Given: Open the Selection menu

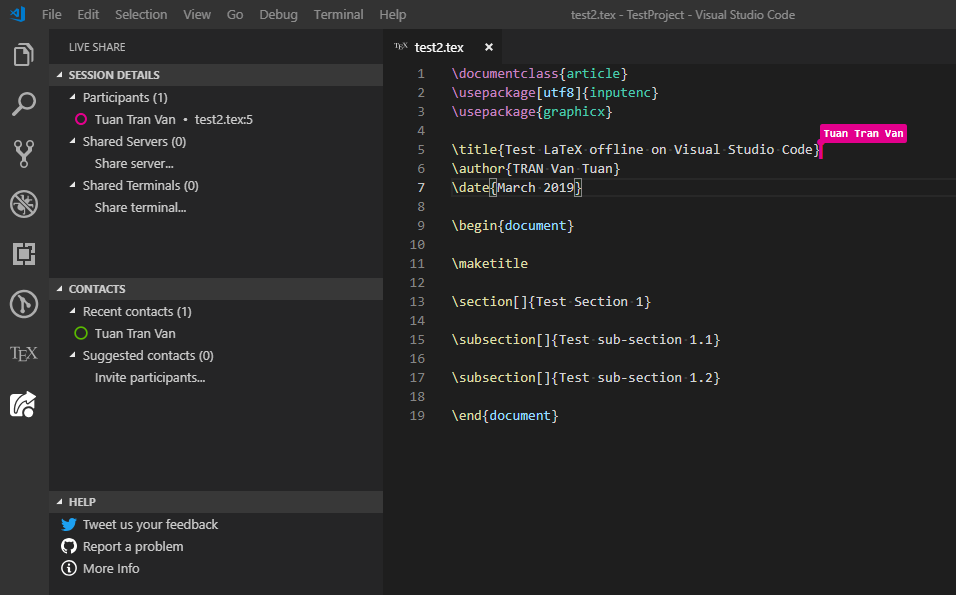Looking at the screenshot, I should [141, 15].
